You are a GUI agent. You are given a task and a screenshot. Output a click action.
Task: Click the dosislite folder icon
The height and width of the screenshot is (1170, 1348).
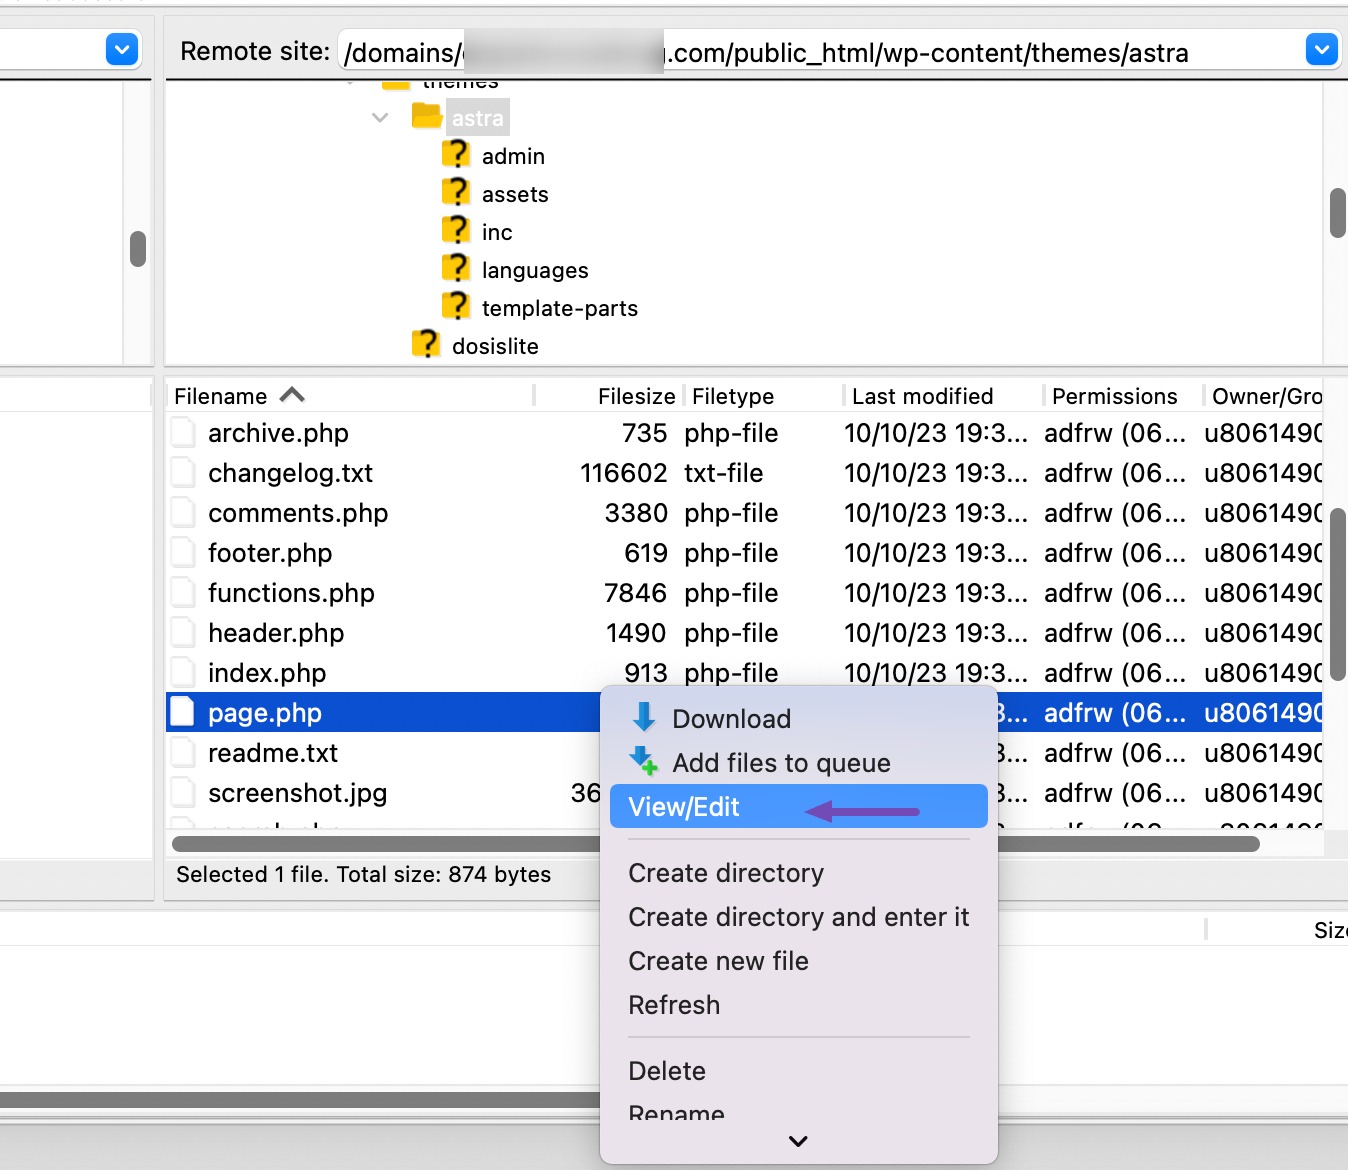(x=427, y=344)
